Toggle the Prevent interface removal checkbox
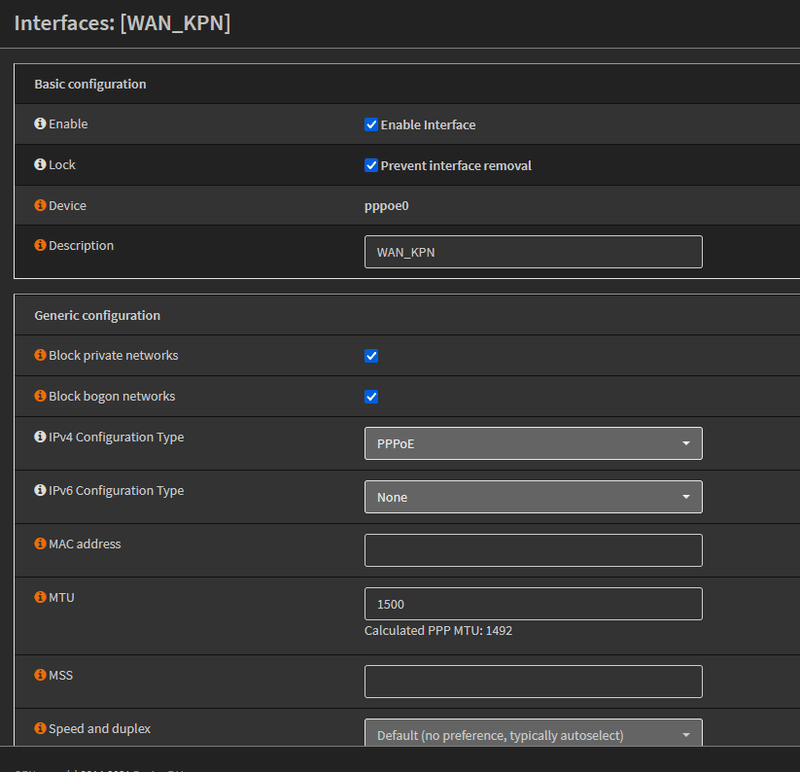800x772 pixels. 371,165
